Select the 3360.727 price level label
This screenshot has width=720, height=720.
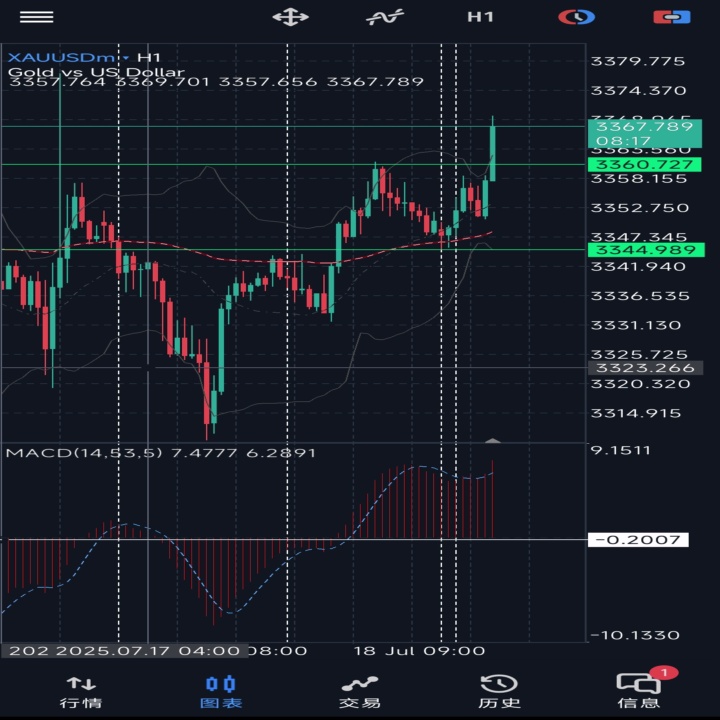(x=645, y=164)
